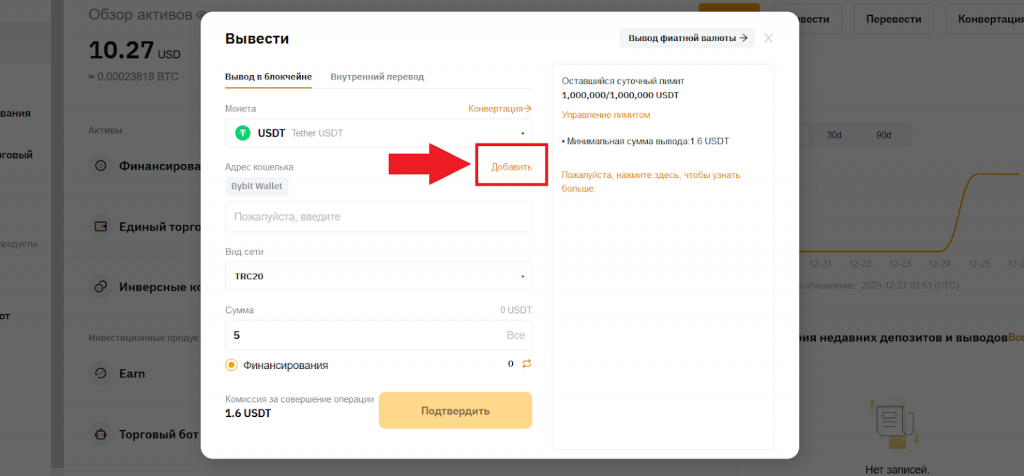Image resolution: width=1024 pixels, height=476 pixels.
Task: Click the wallet address input field
Action: pos(379,216)
